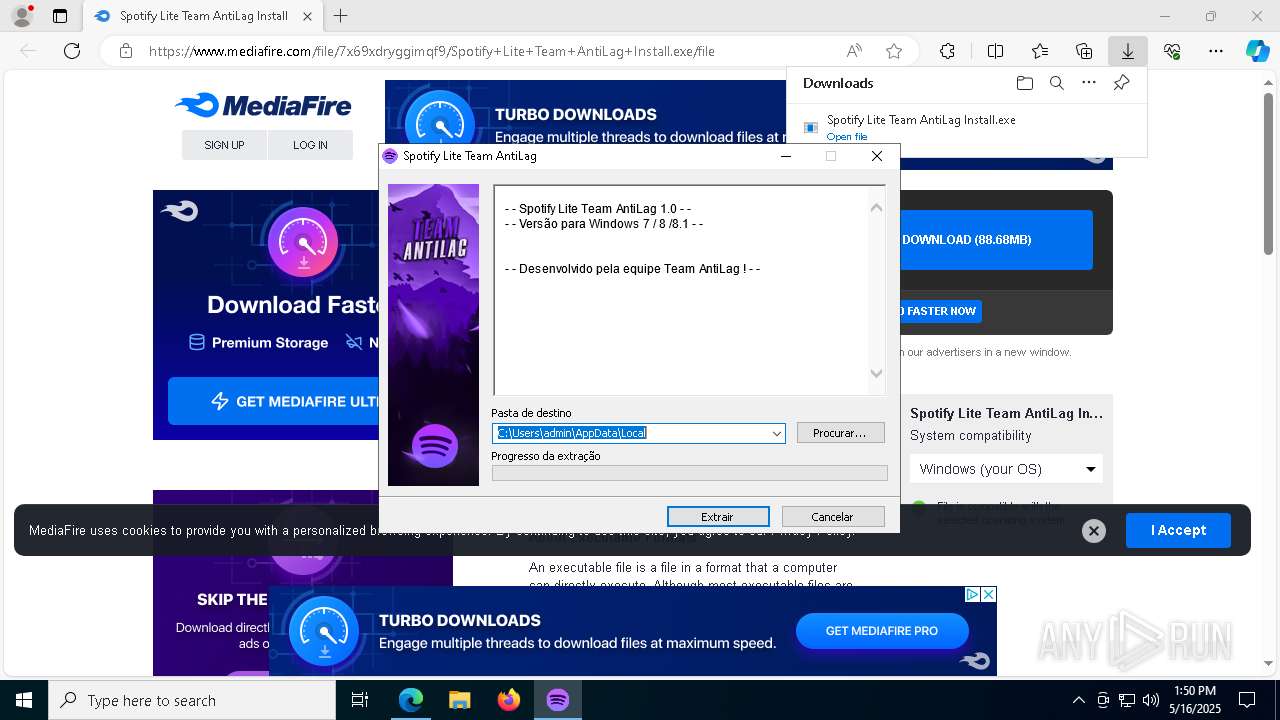Image resolution: width=1280 pixels, height=720 pixels.
Task: Pin the Downloads panel
Action: [1121, 83]
